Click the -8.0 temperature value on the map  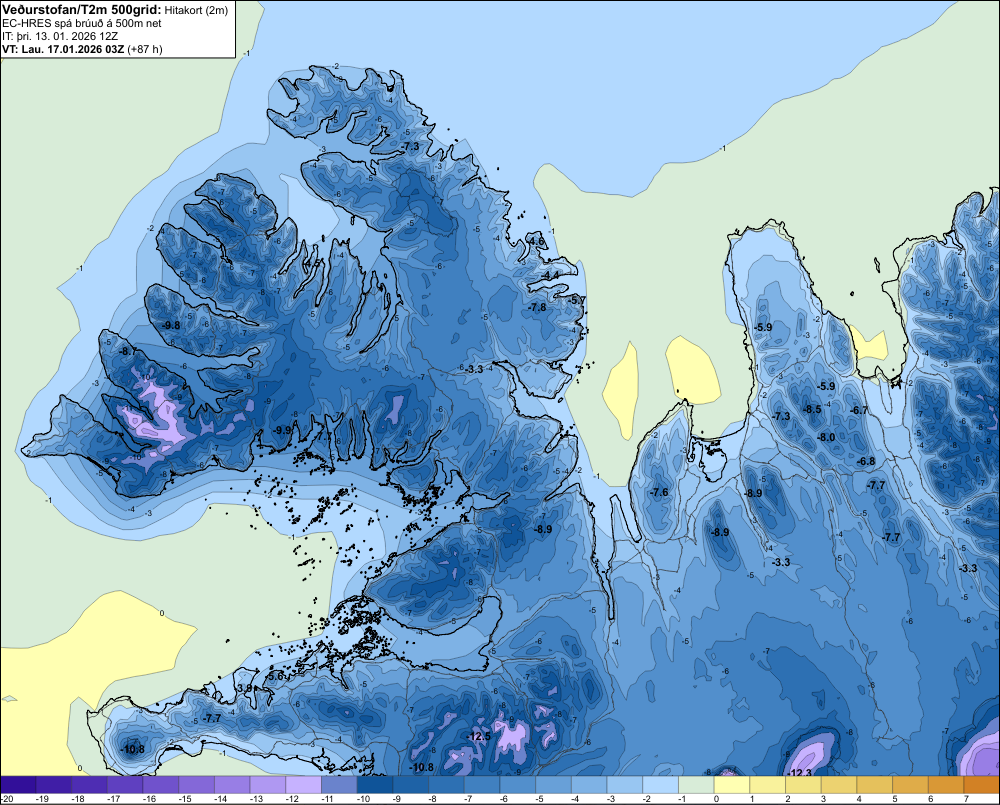(x=826, y=438)
